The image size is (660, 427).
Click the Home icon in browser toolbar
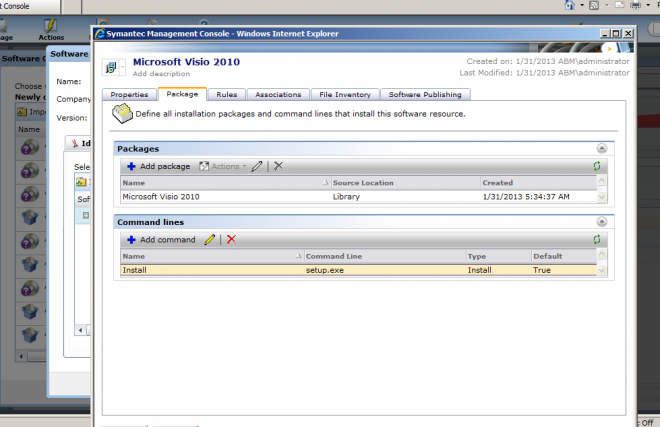point(569,5)
